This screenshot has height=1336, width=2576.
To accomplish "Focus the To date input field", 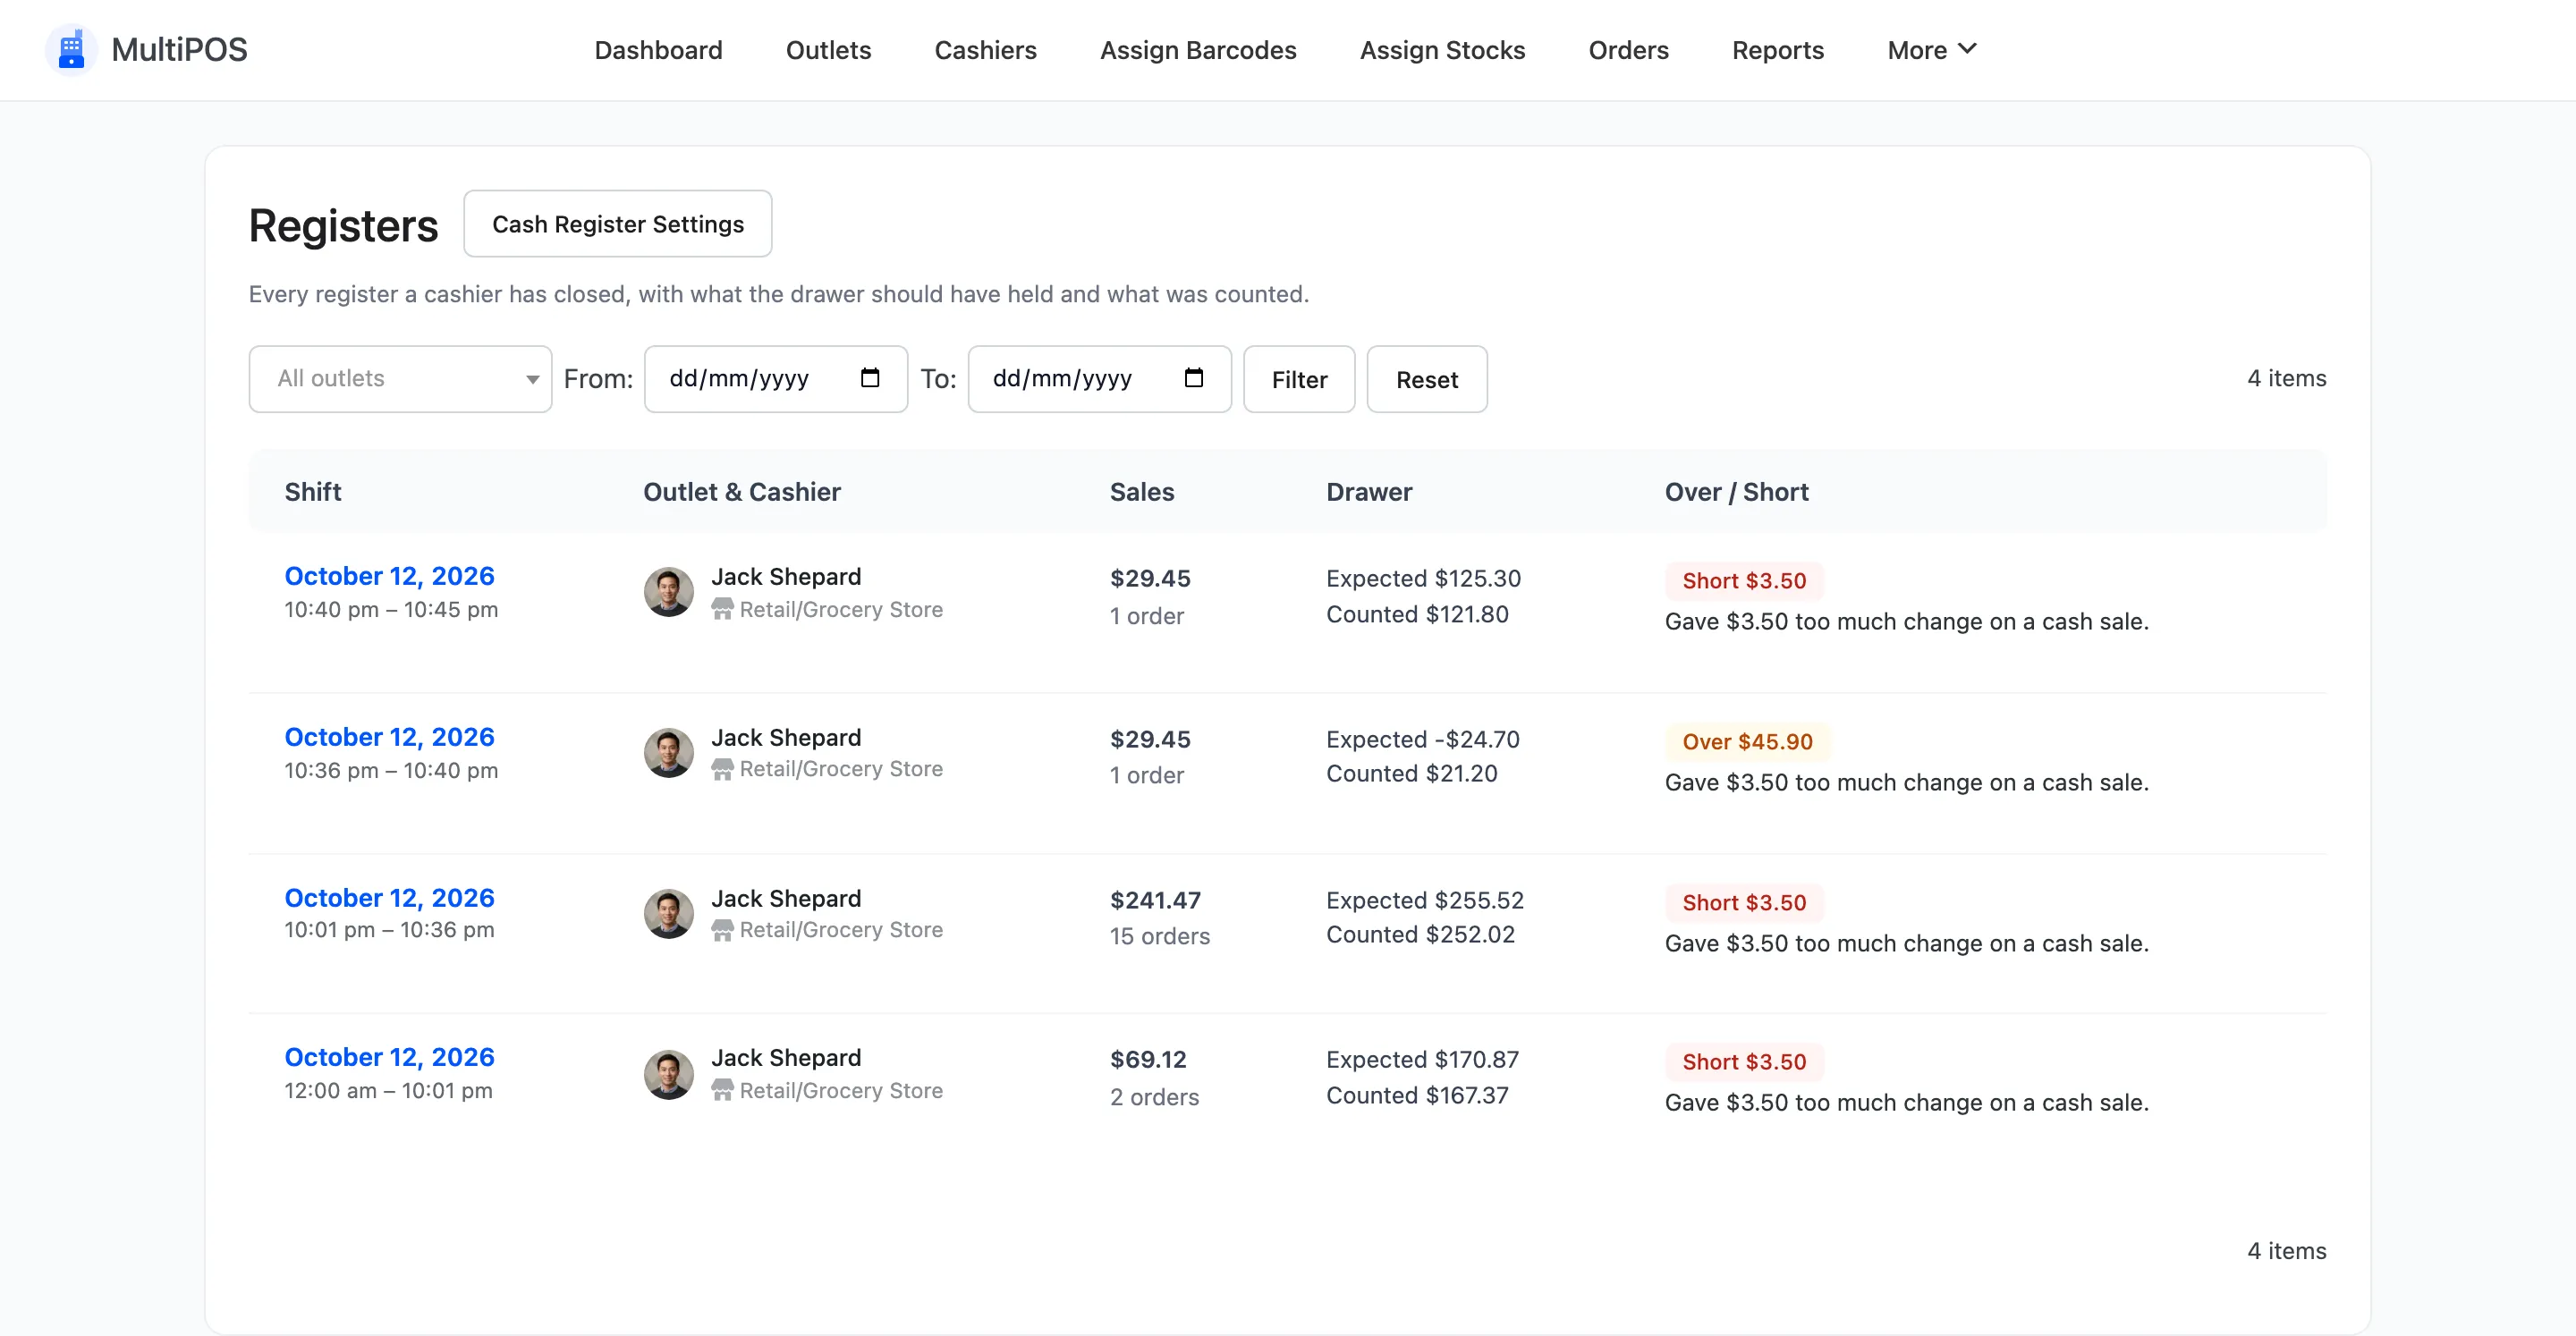I will click(x=1099, y=379).
